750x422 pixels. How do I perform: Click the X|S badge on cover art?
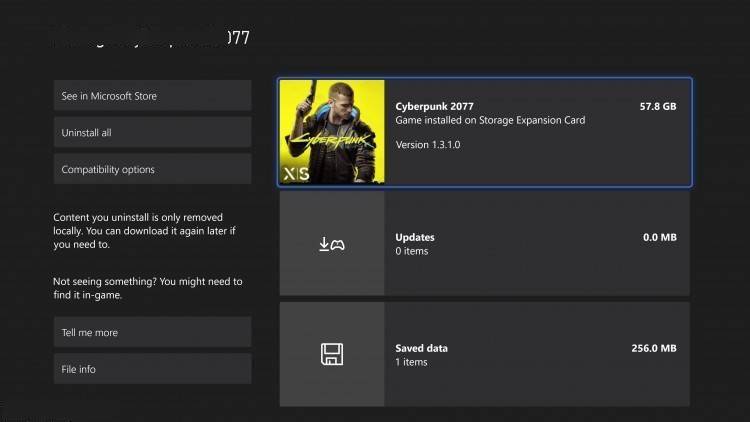(296, 174)
